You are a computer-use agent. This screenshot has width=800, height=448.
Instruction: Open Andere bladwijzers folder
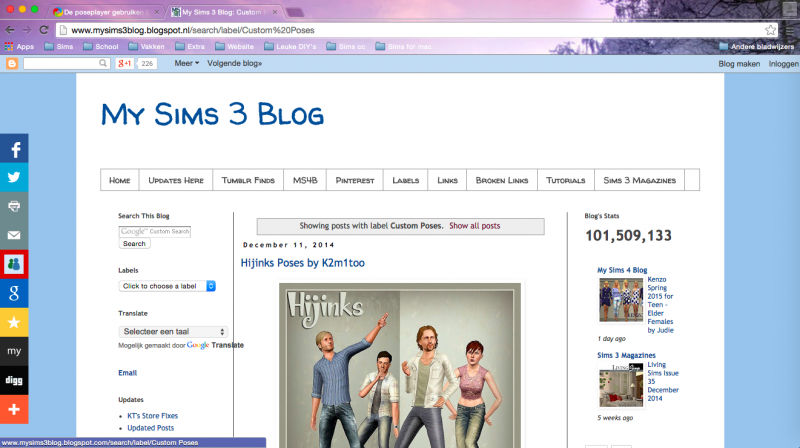coord(757,46)
